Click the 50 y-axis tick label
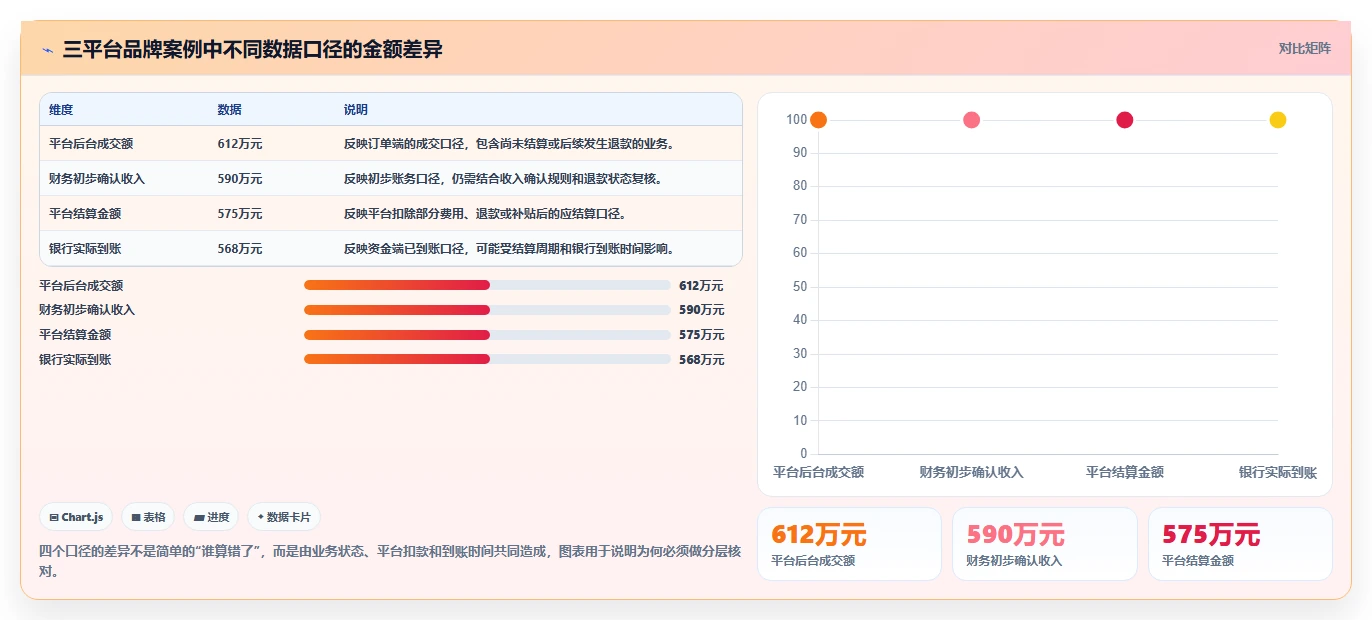This screenshot has height=620, width=1372. [799, 287]
